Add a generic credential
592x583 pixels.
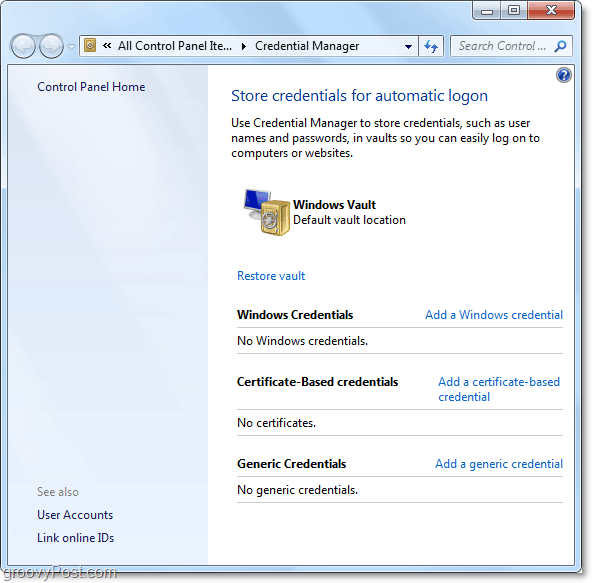[x=499, y=463]
